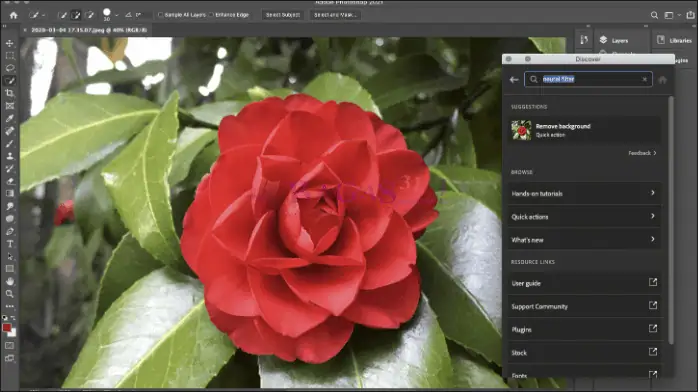Click the Select Subject button
698x392 pixels.
(283, 15)
